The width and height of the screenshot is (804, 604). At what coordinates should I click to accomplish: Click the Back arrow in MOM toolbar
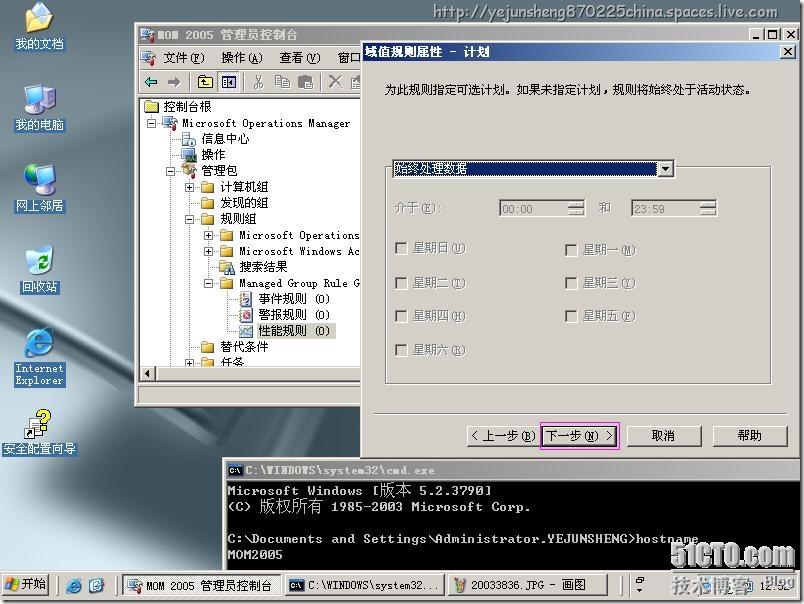click(151, 82)
